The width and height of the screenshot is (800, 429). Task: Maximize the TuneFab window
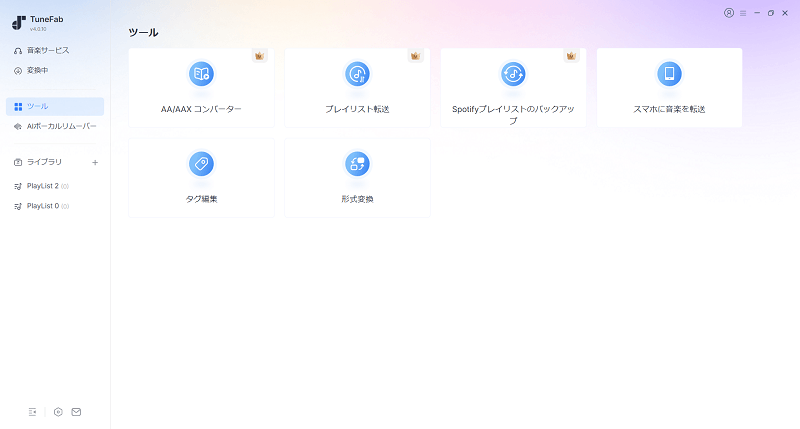[770, 13]
